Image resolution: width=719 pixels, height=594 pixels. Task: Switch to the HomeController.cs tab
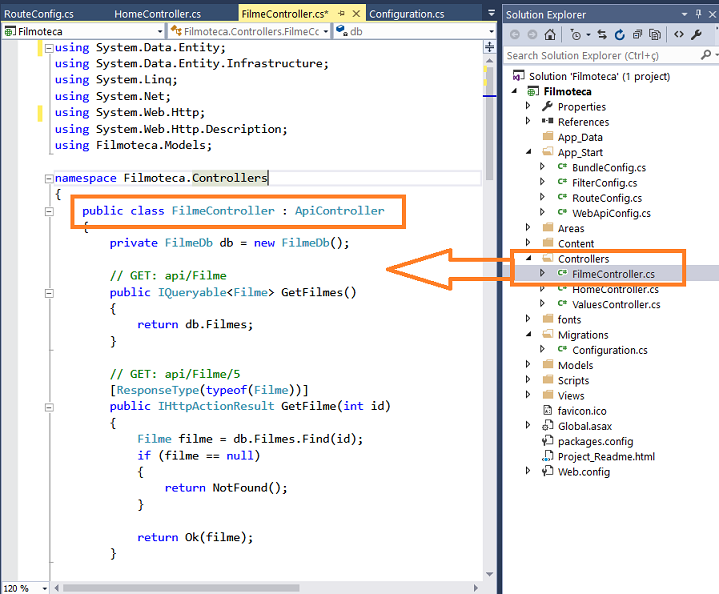[x=157, y=14]
